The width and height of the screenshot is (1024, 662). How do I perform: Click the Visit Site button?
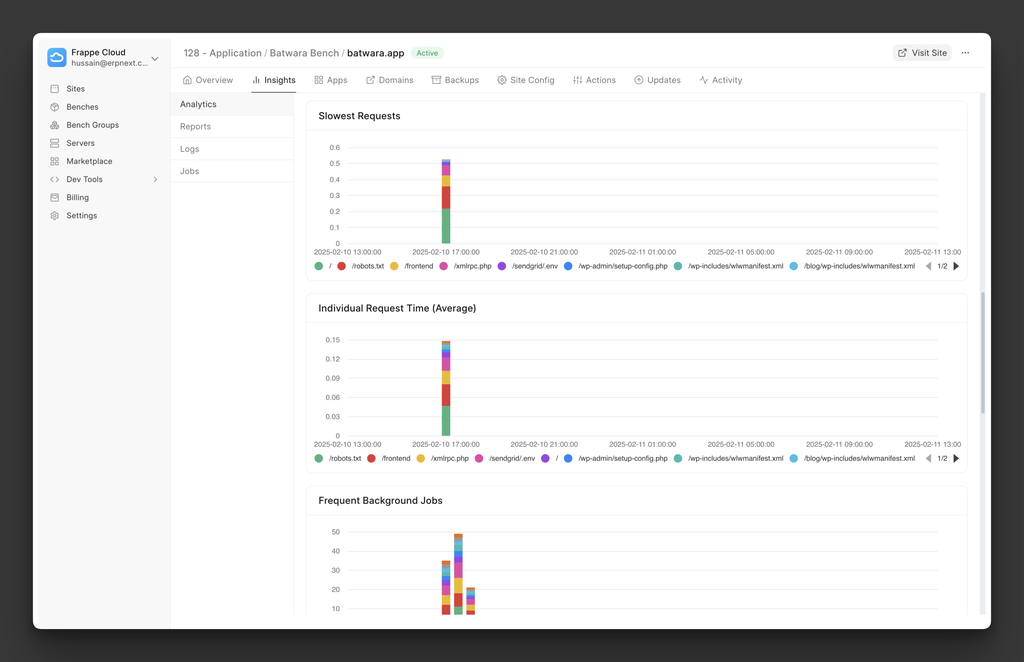point(921,53)
